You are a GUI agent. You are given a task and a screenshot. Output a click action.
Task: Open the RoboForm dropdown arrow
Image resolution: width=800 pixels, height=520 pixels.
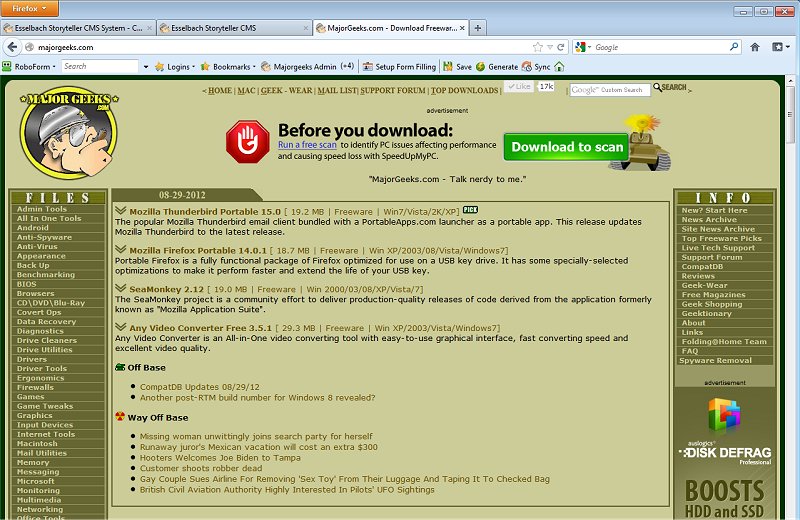tap(54, 66)
